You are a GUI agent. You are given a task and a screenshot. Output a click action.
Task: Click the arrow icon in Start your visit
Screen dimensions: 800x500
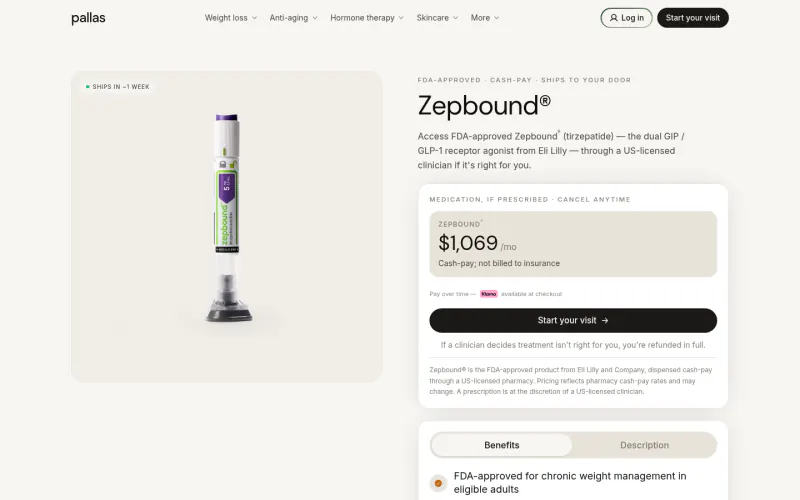point(605,320)
